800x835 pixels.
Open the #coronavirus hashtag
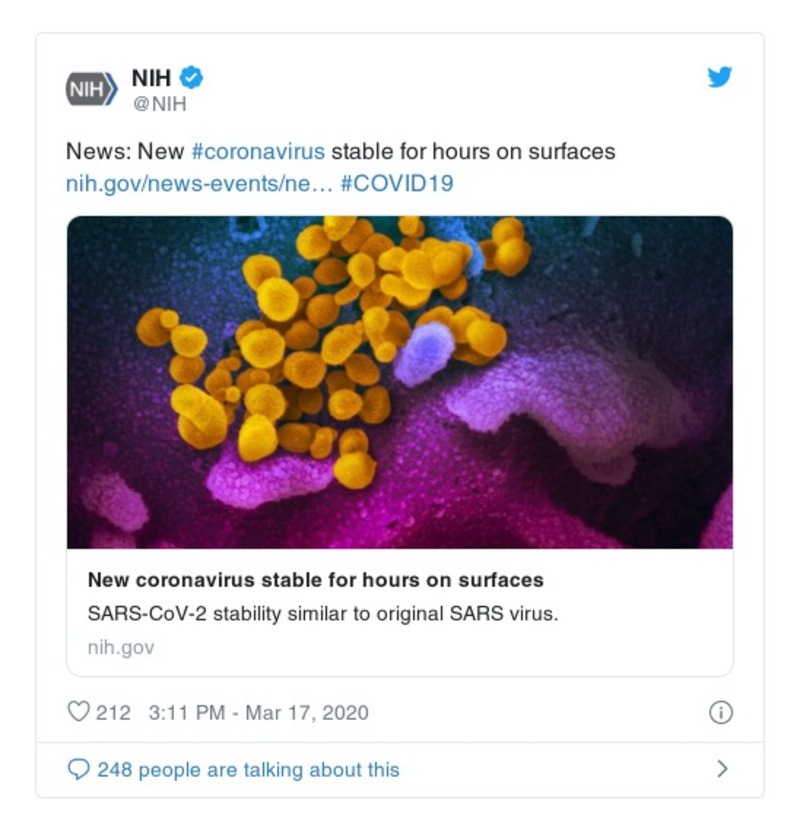(257, 152)
